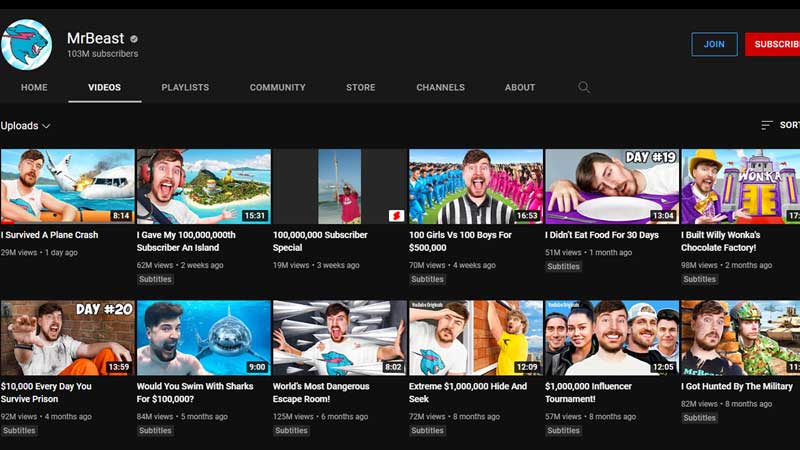Click the 12:09 duration badge
The image size is (800, 450).
[527, 367]
